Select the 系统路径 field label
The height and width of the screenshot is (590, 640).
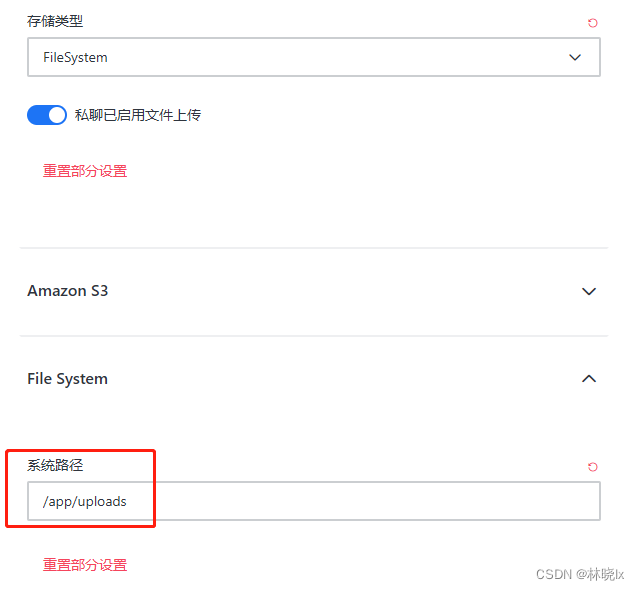point(56,465)
